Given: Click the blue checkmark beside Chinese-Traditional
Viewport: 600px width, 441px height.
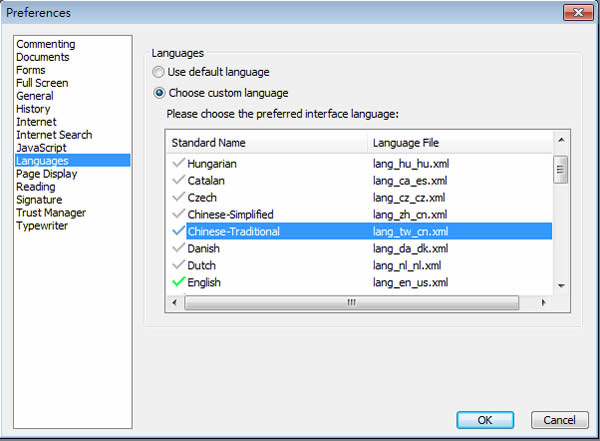Looking at the screenshot, I should click(x=178, y=231).
